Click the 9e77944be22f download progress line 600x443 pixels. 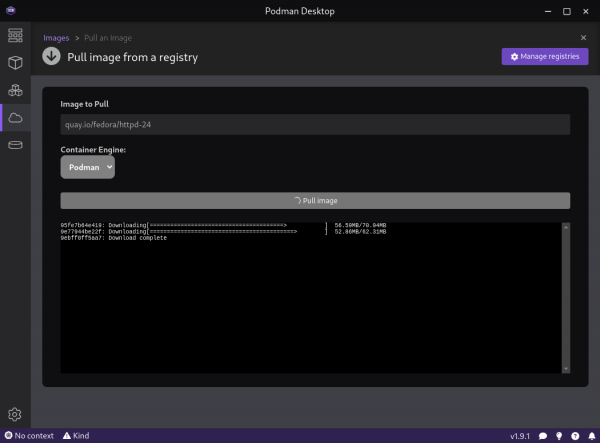[223, 232]
